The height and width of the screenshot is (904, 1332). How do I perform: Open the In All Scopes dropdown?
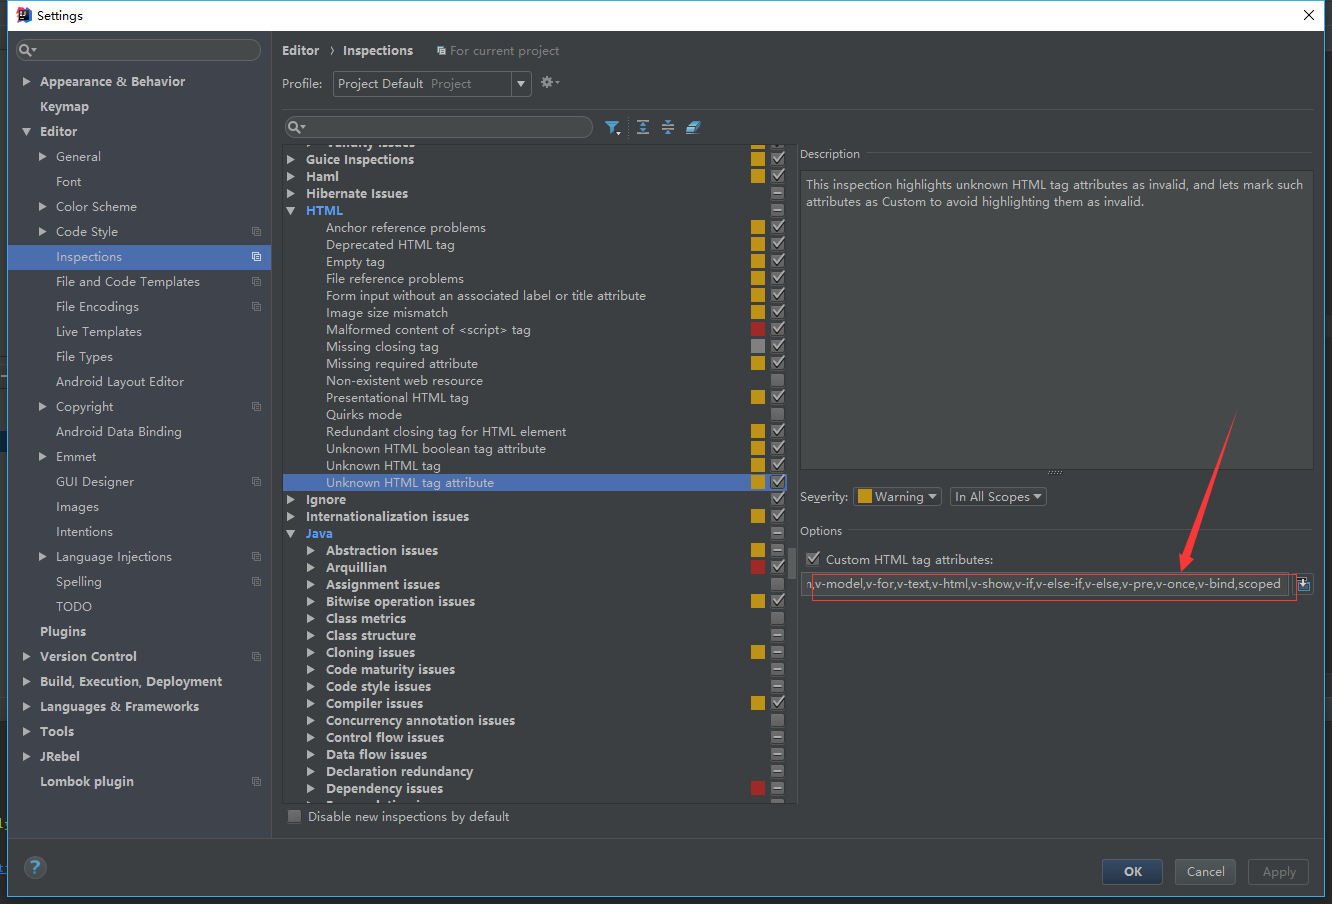coord(998,497)
